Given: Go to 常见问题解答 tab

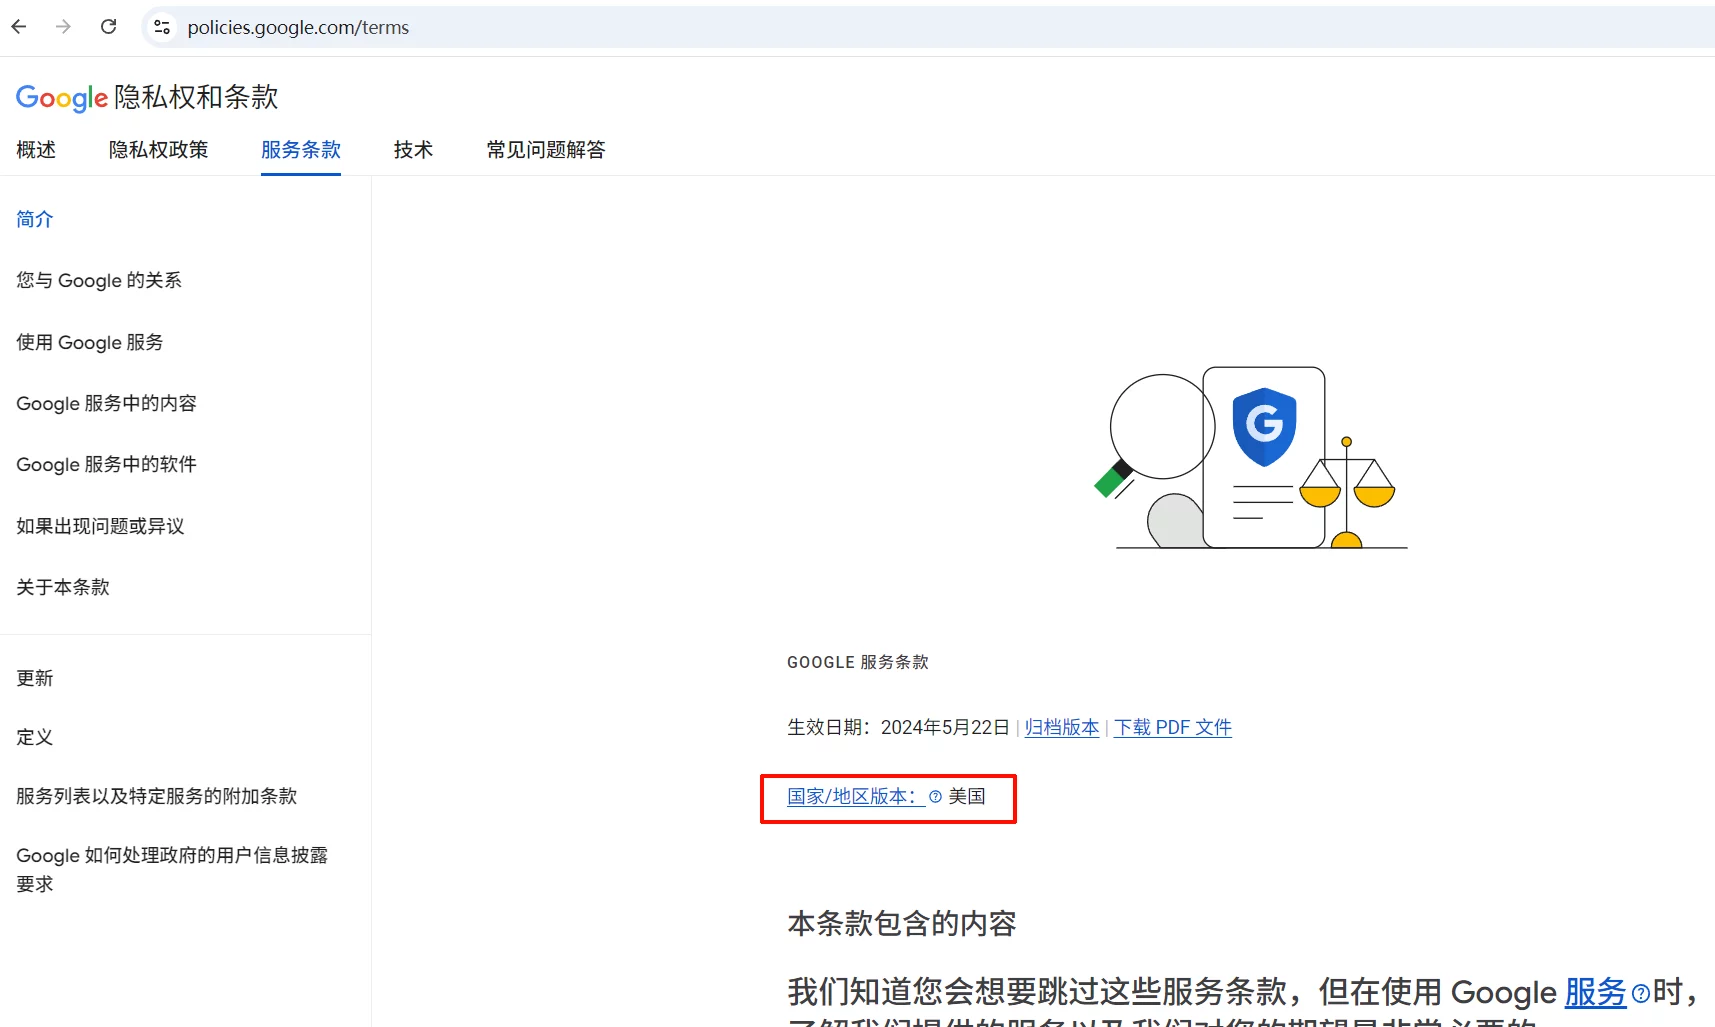Looking at the screenshot, I should coord(545,150).
